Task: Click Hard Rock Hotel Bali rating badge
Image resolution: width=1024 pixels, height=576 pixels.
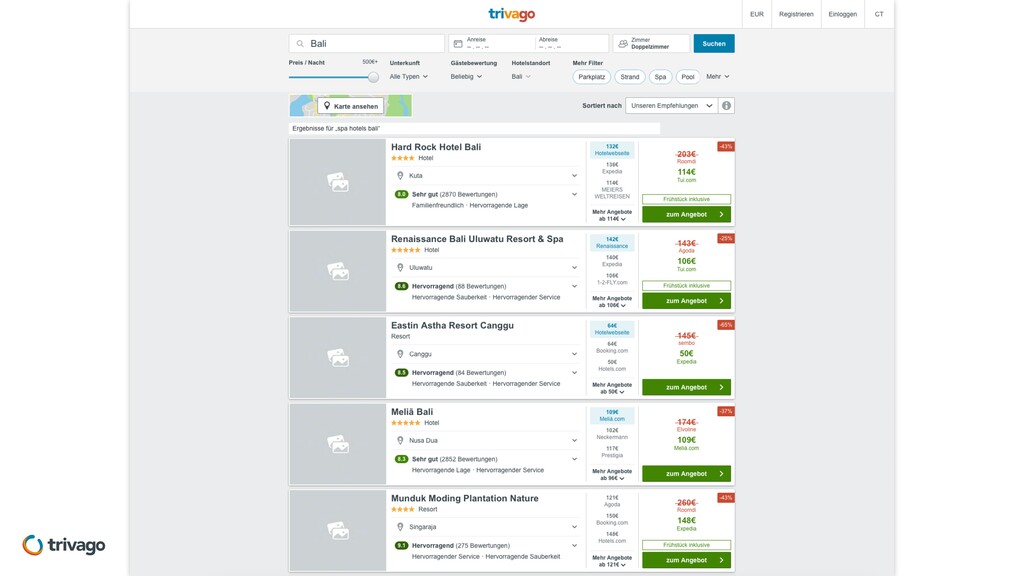Action: click(x=401, y=194)
